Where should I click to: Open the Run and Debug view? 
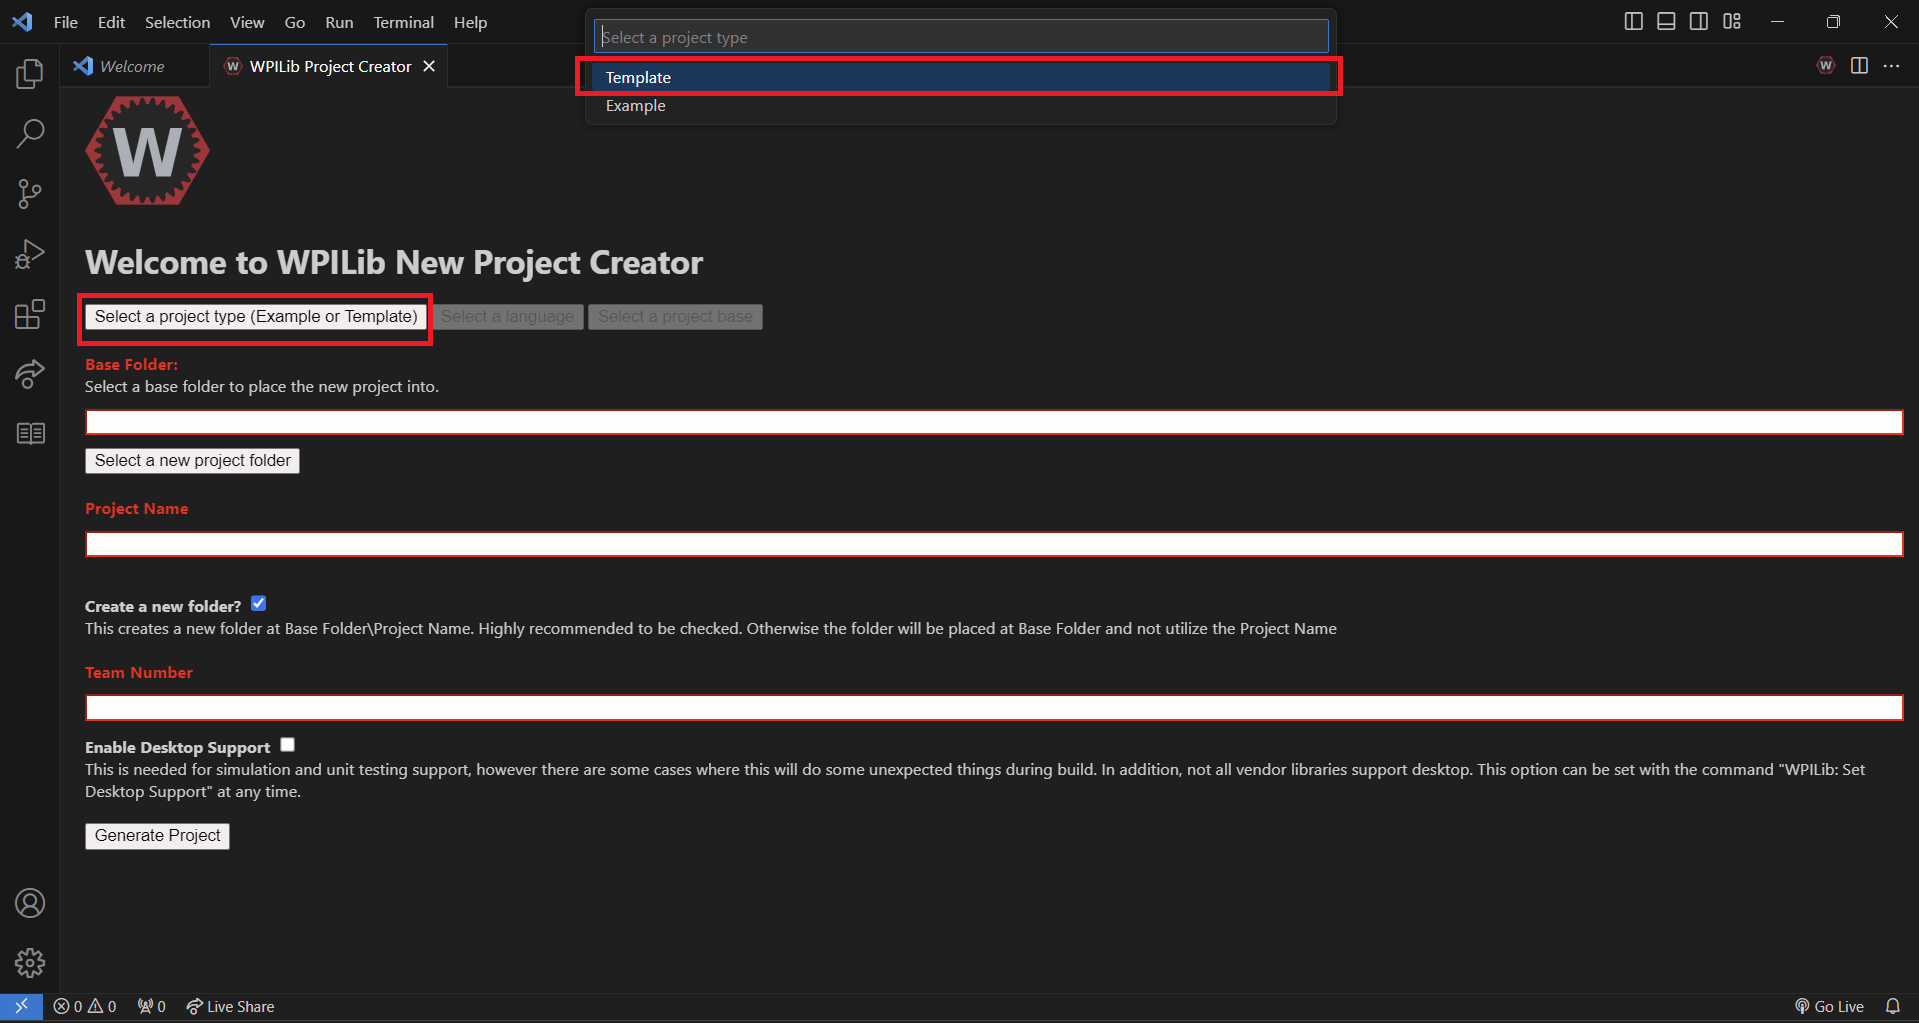coord(30,254)
